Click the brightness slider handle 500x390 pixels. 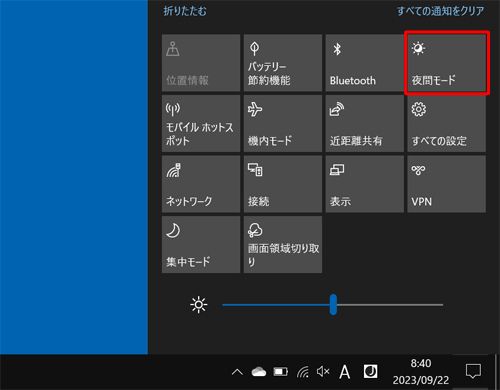333,304
